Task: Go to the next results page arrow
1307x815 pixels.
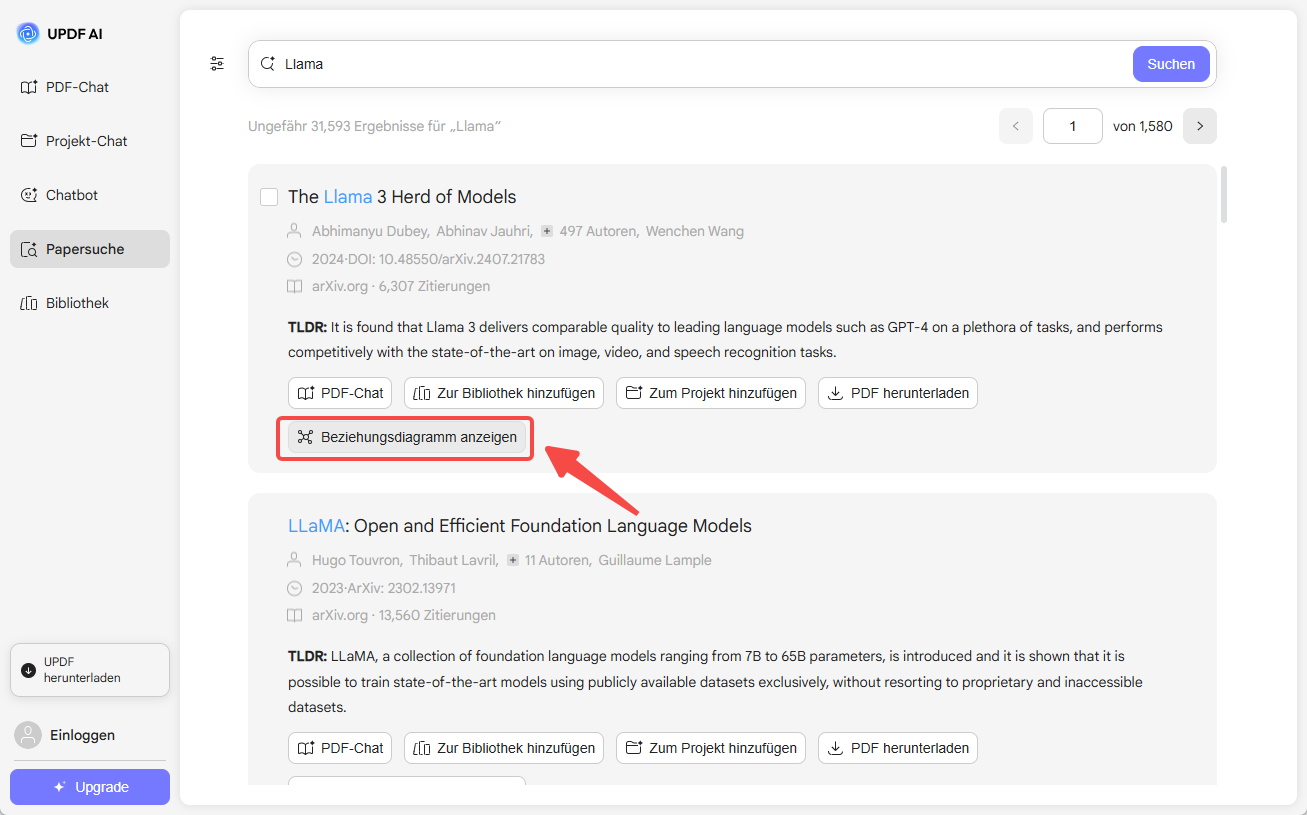Action: [x=1200, y=126]
